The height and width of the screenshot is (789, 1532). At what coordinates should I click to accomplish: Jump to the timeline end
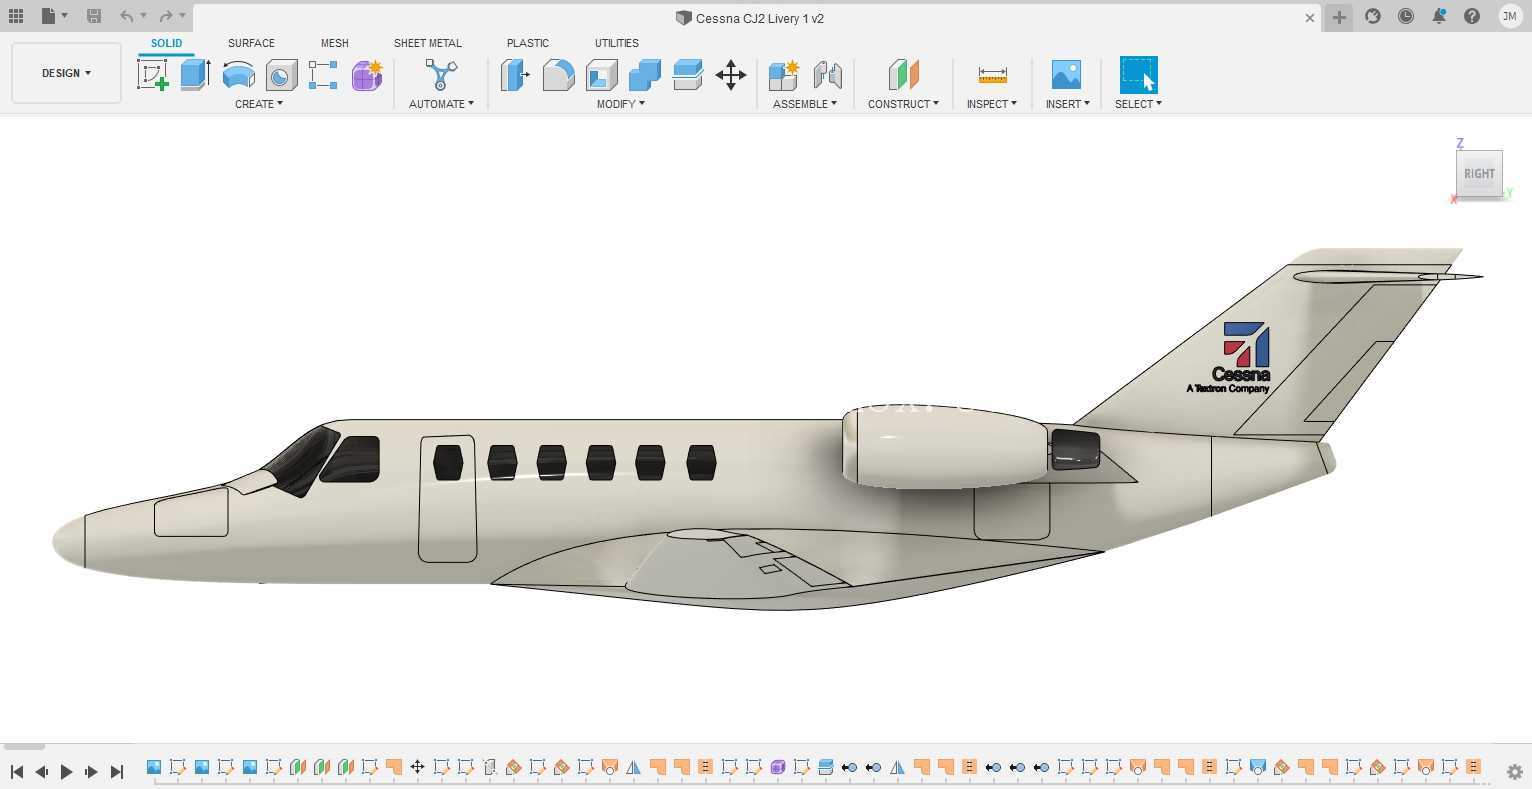117,772
